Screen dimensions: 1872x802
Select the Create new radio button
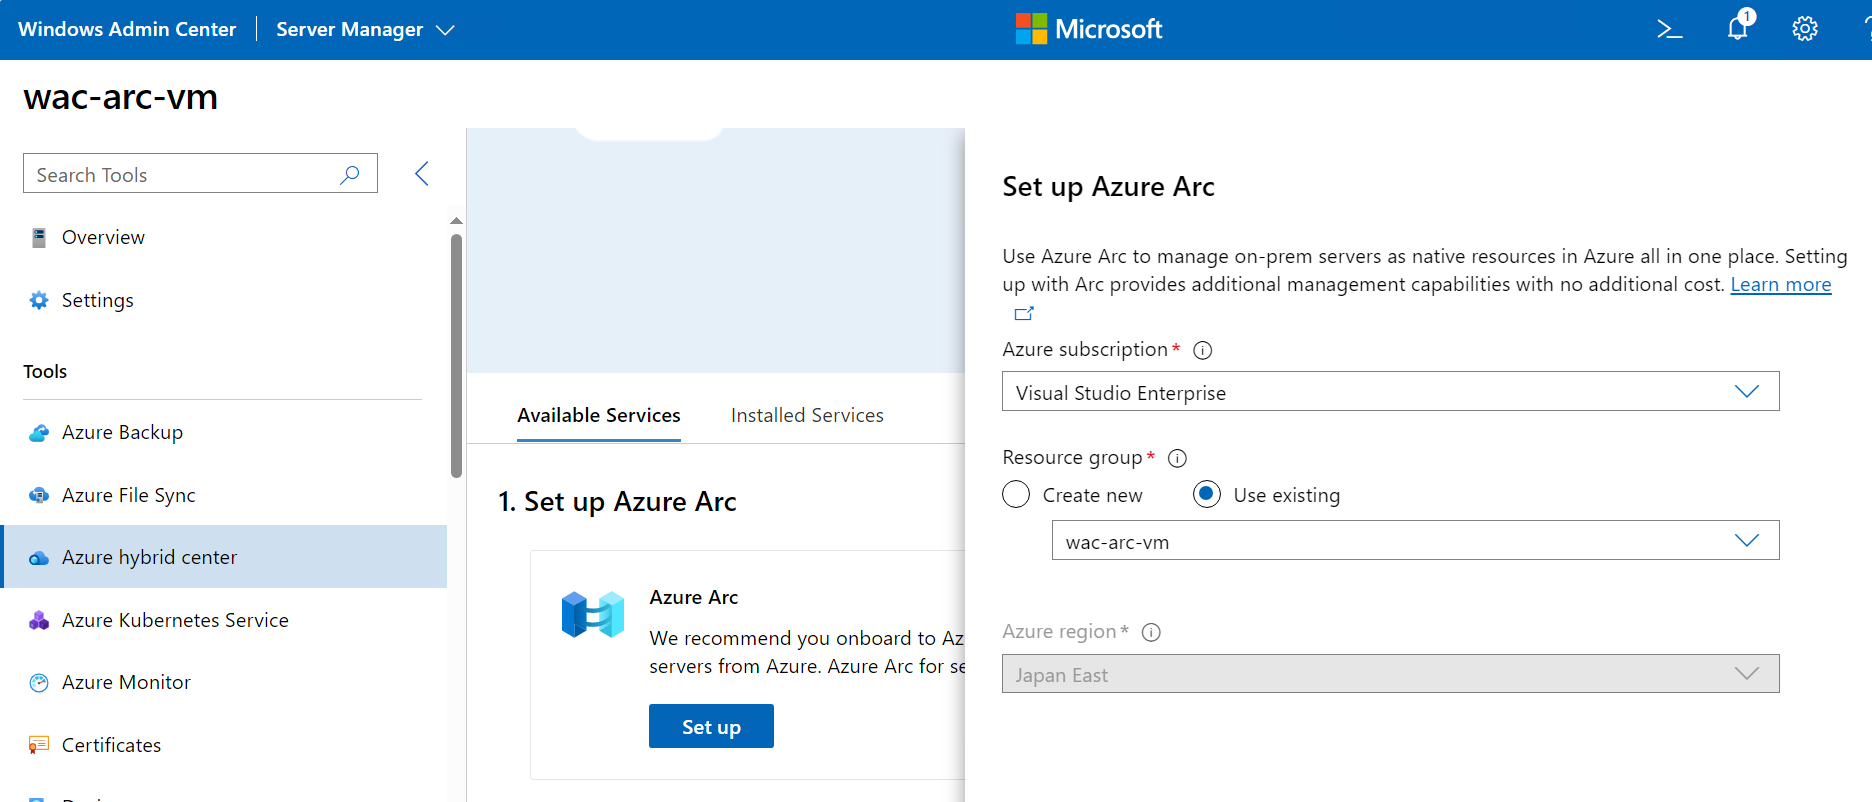1016,495
